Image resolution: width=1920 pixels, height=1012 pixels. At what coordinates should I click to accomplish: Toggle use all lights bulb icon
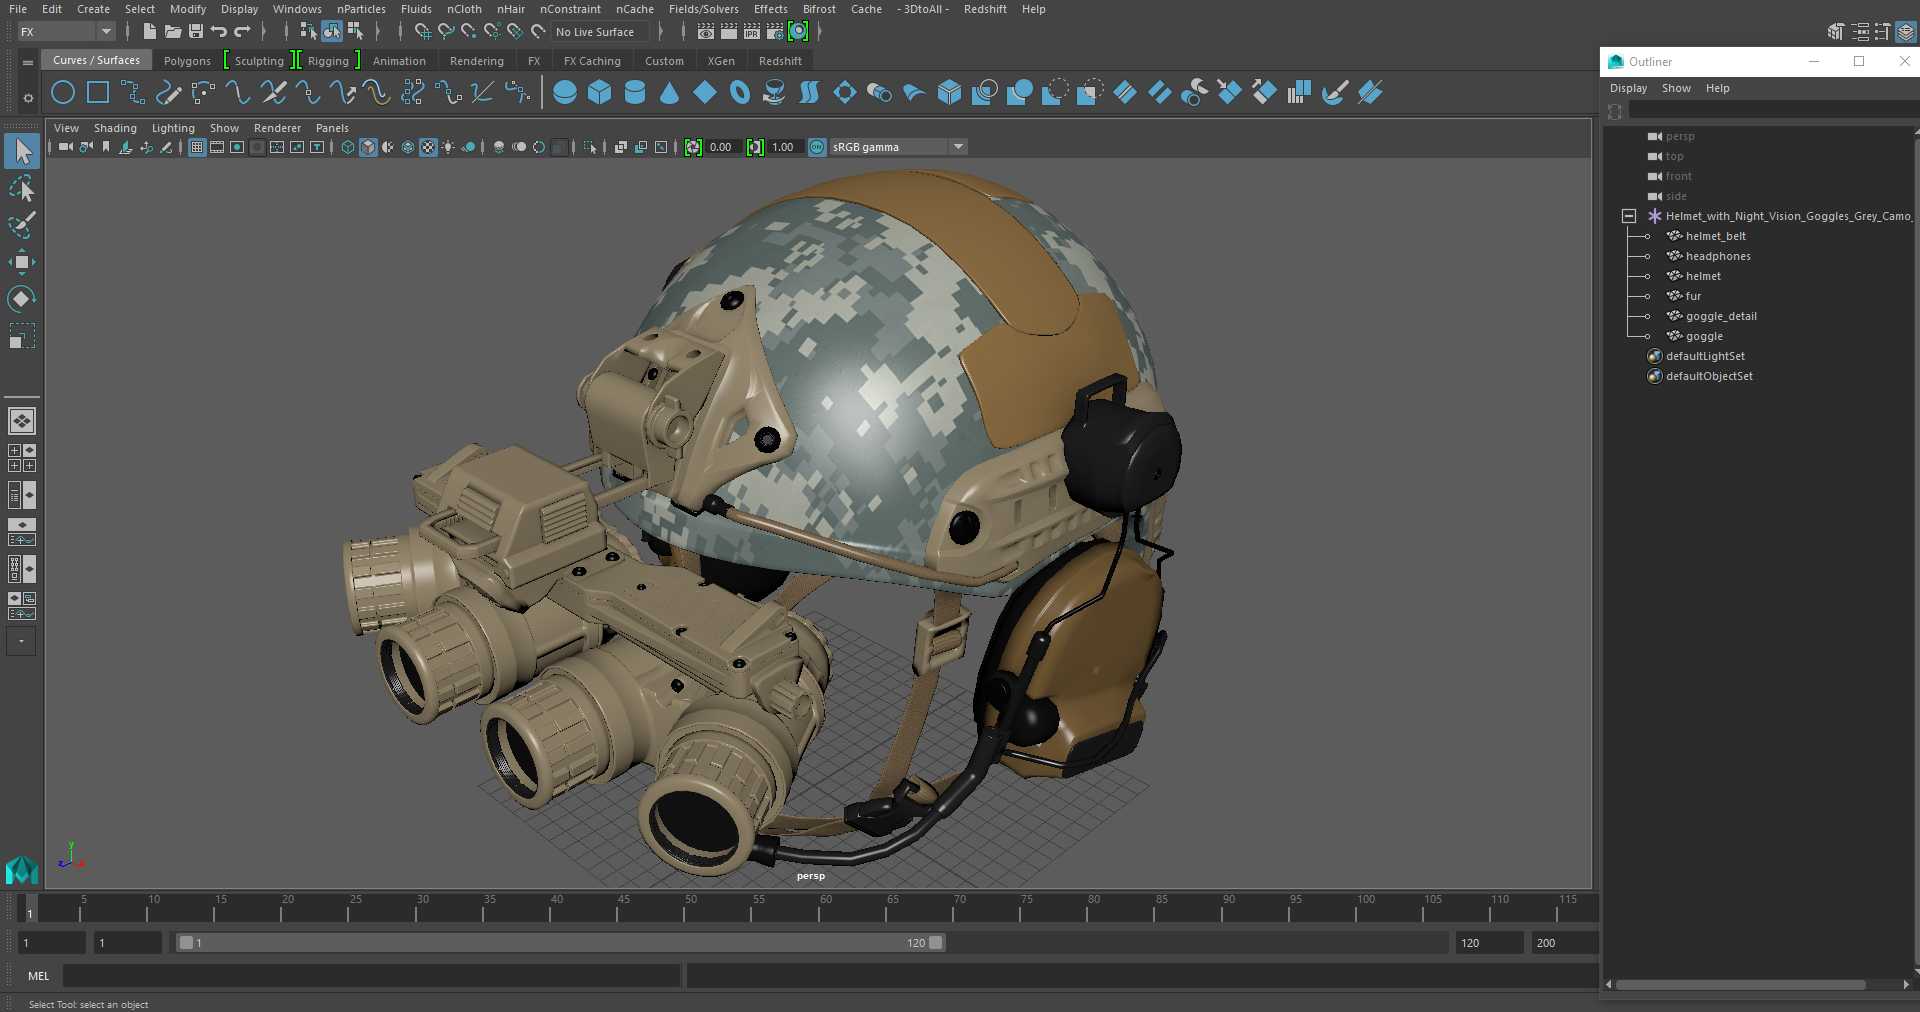[x=448, y=147]
